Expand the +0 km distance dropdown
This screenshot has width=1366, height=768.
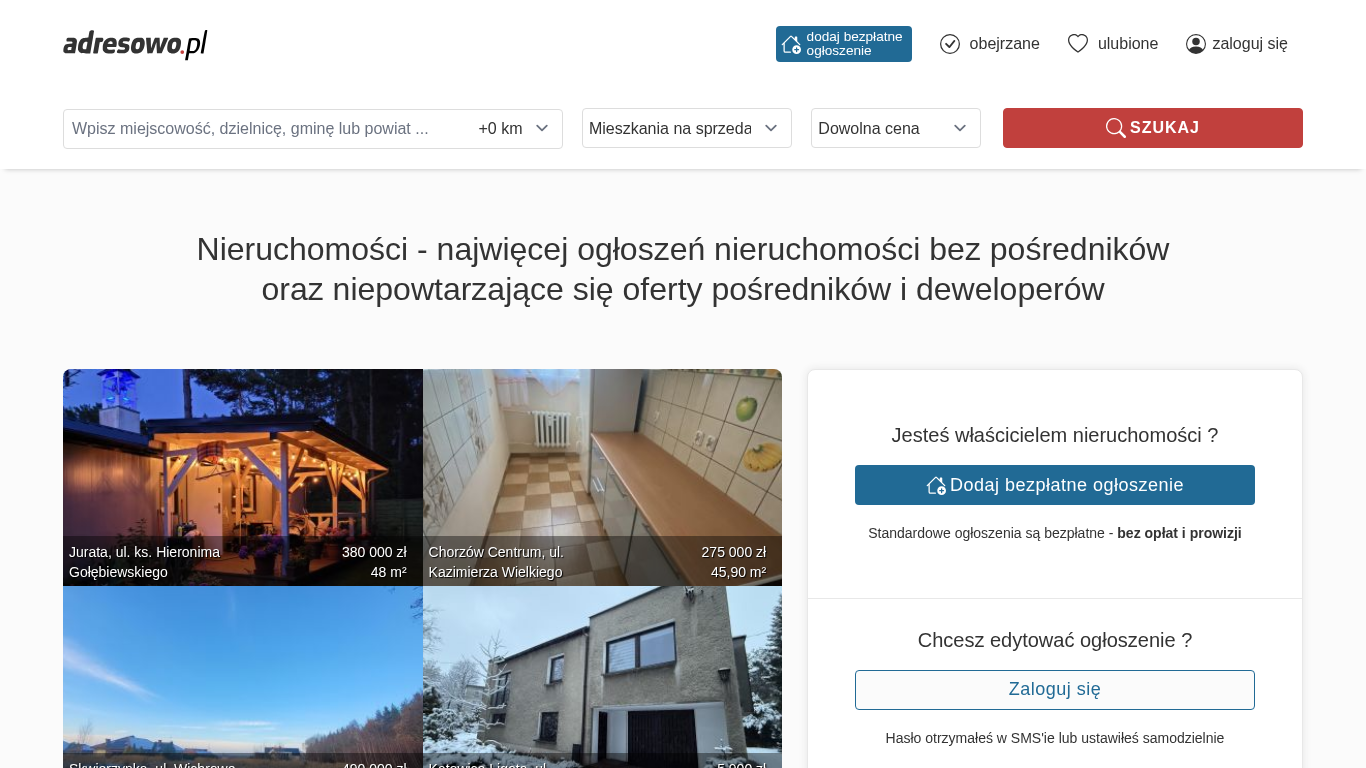(x=514, y=128)
